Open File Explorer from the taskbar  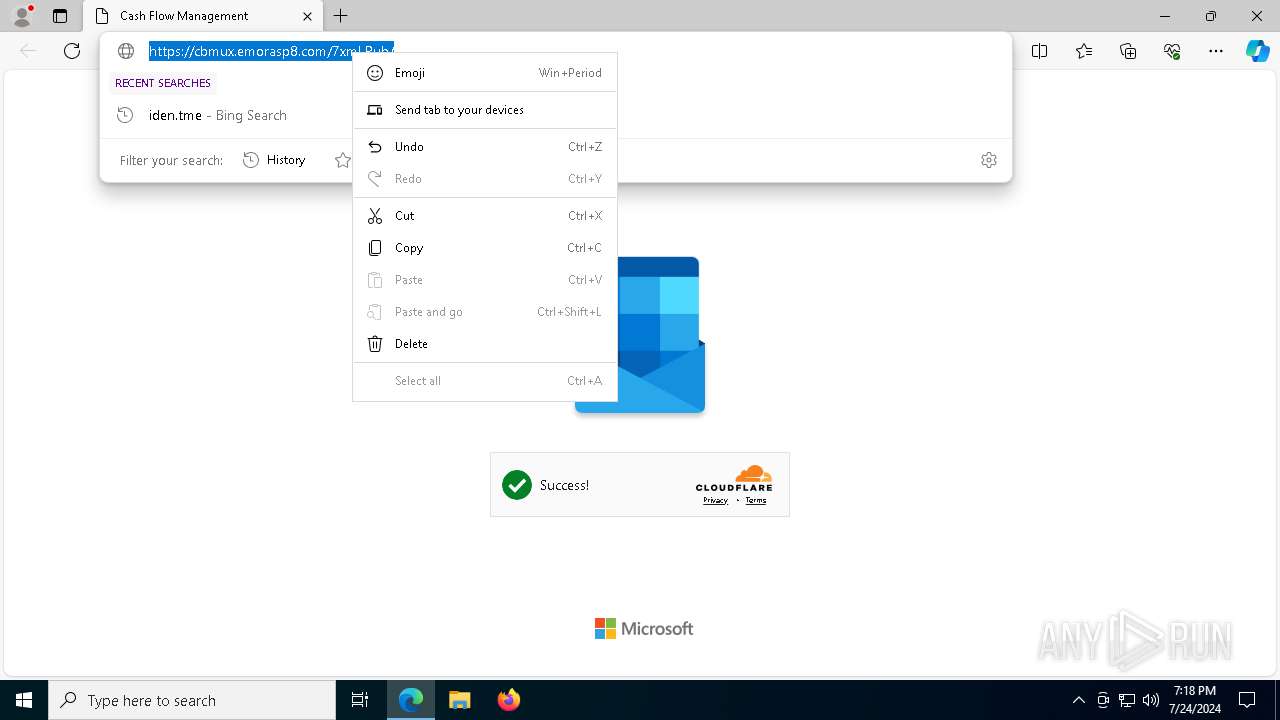coord(459,700)
